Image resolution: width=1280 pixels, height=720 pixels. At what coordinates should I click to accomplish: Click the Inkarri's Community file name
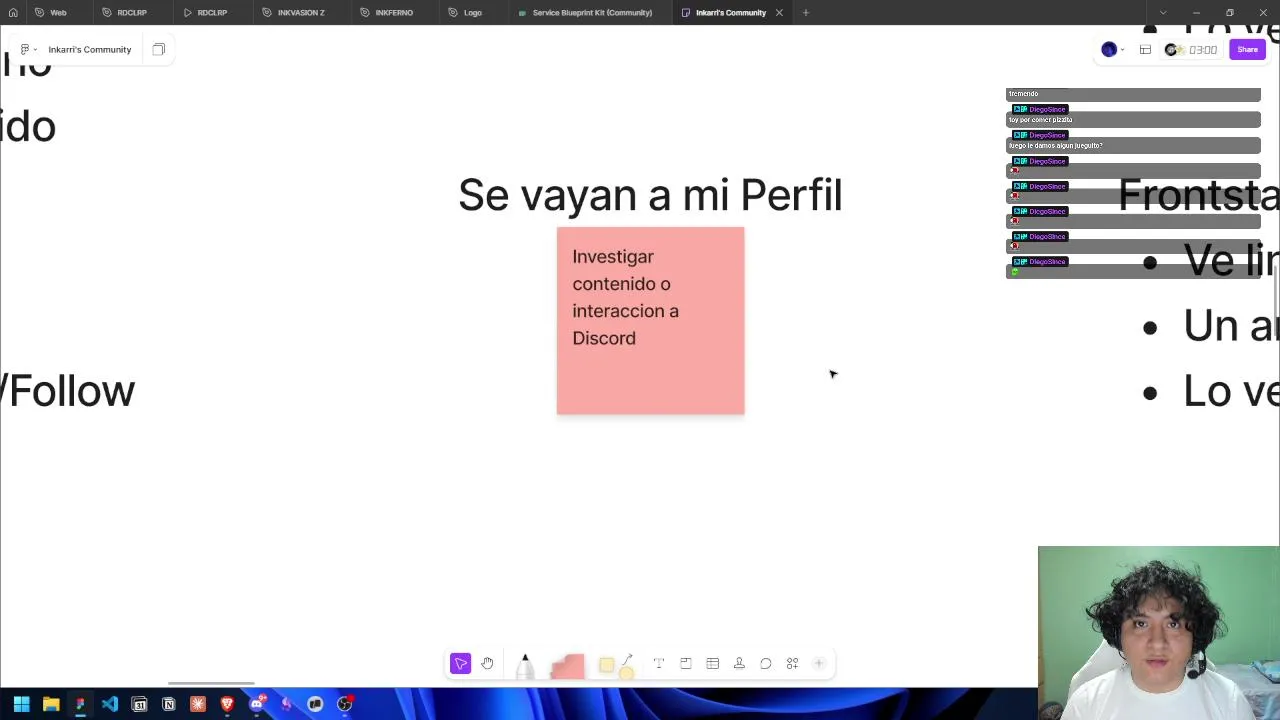(x=90, y=49)
